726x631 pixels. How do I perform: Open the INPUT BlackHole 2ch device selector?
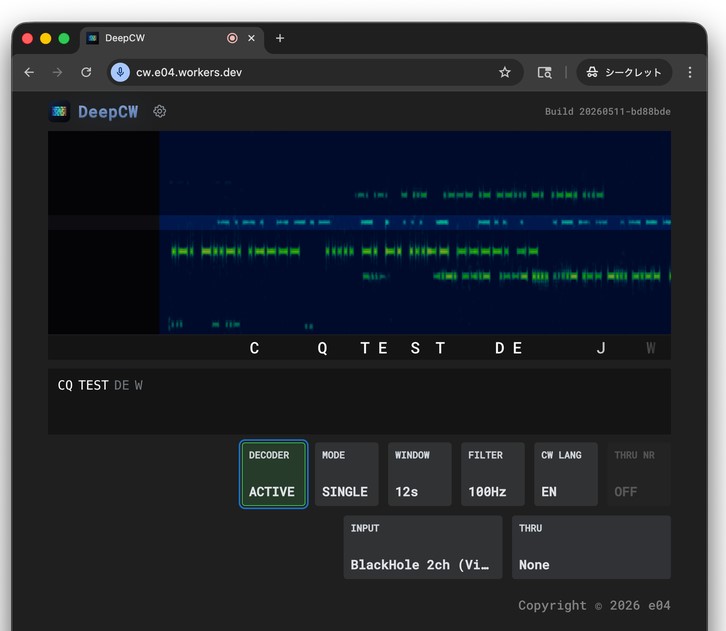coord(423,547)
